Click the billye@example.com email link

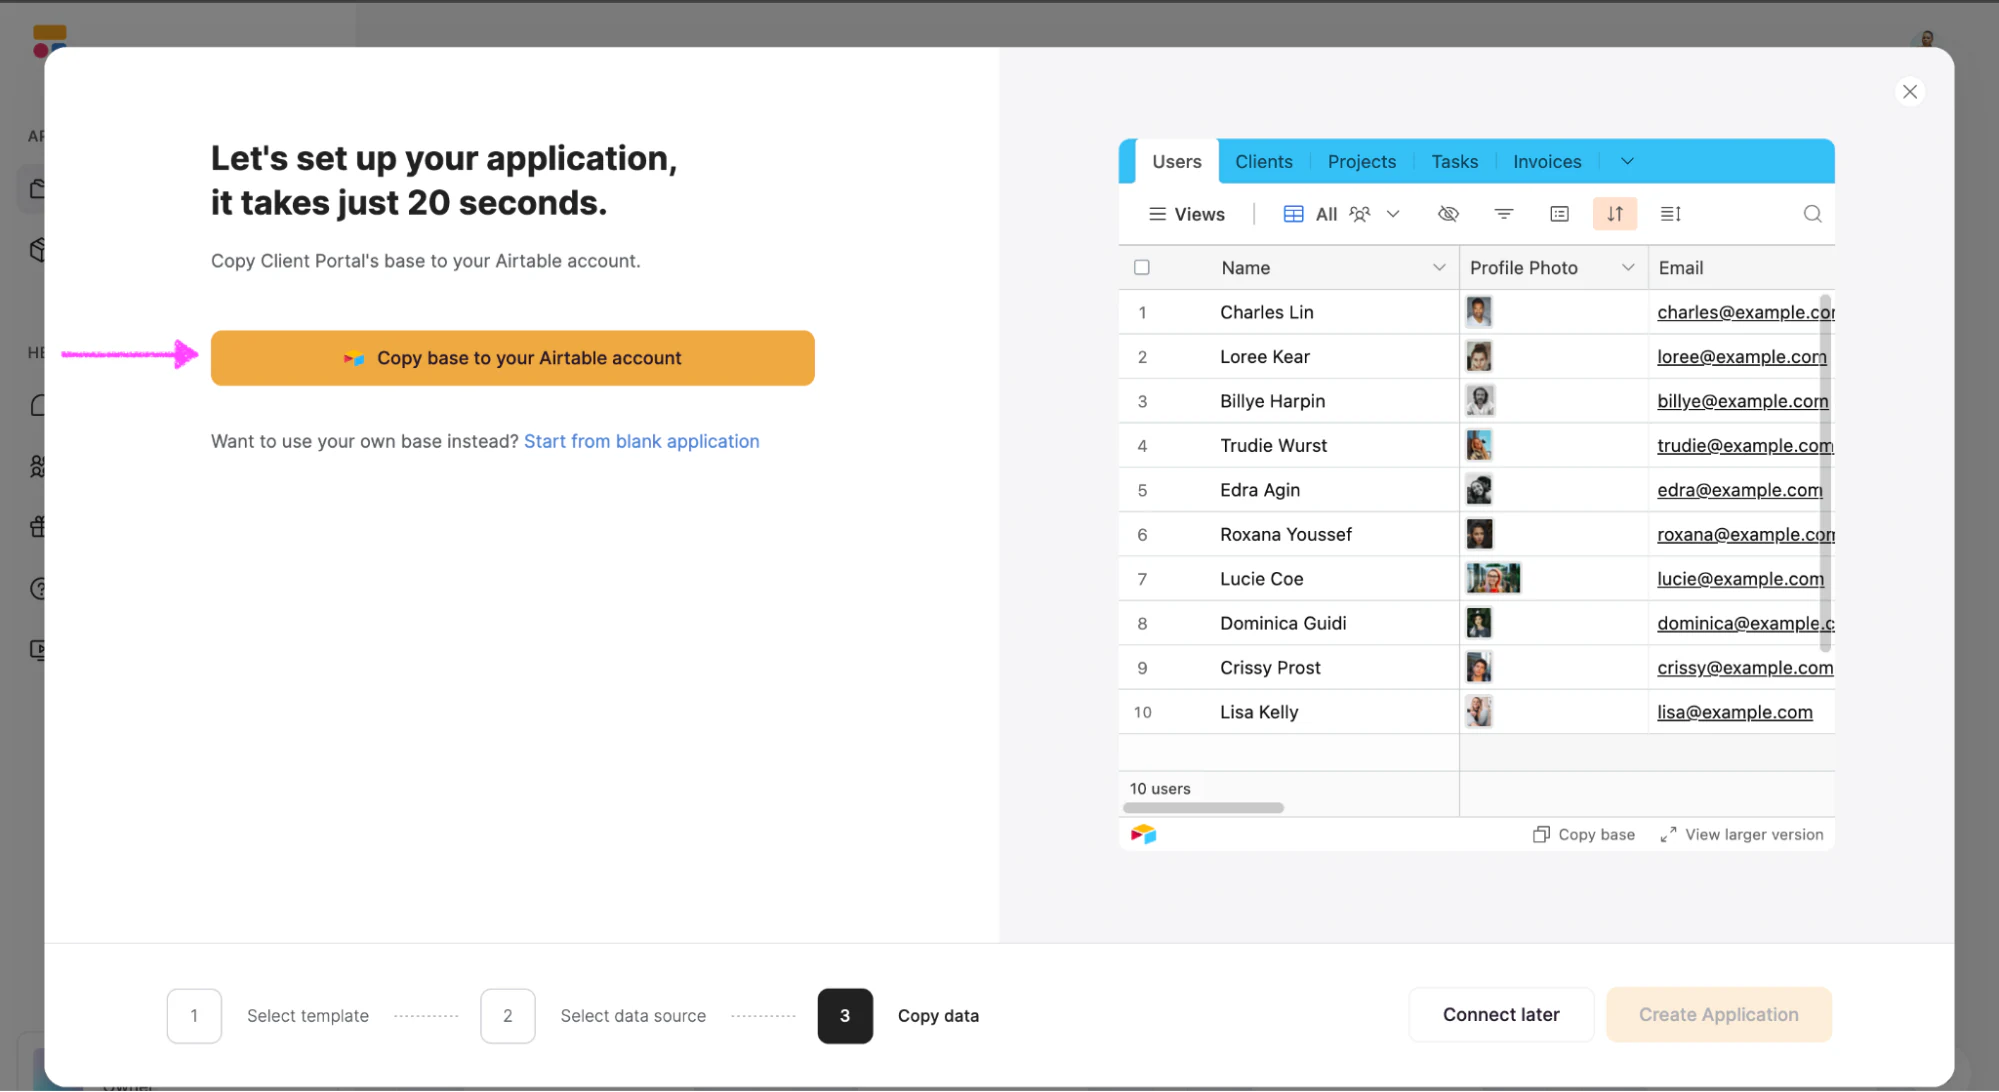pyautogui.click(x=1742, y=401)
